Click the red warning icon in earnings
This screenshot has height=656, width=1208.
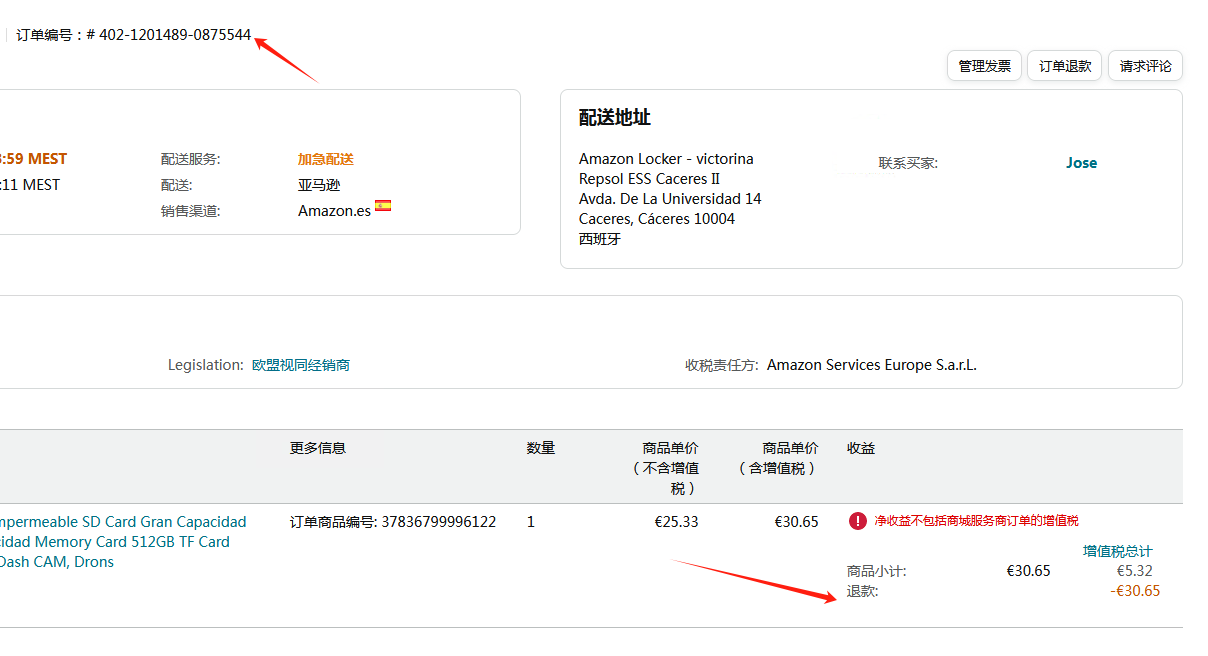click(x=858, y=521)
